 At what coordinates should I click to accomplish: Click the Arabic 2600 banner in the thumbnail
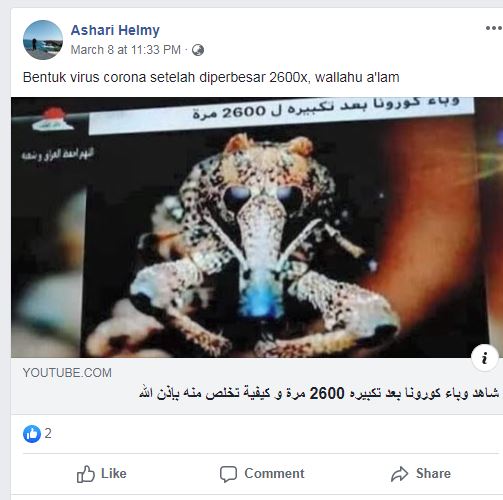click(282, 114)
